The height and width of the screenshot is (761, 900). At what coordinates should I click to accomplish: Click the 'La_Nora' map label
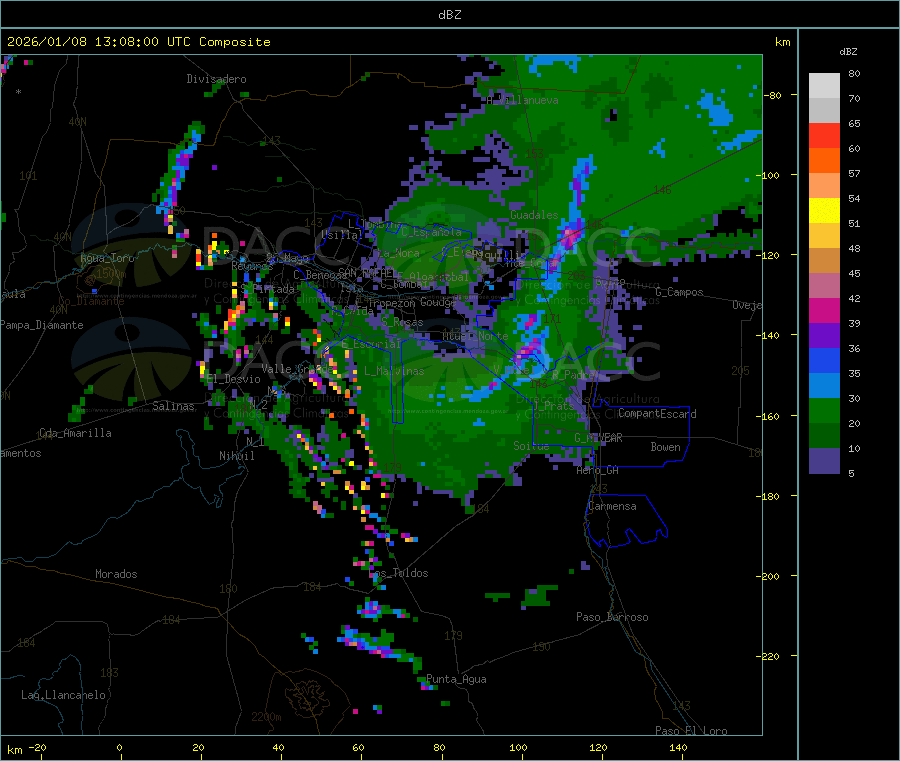point(398,254)
